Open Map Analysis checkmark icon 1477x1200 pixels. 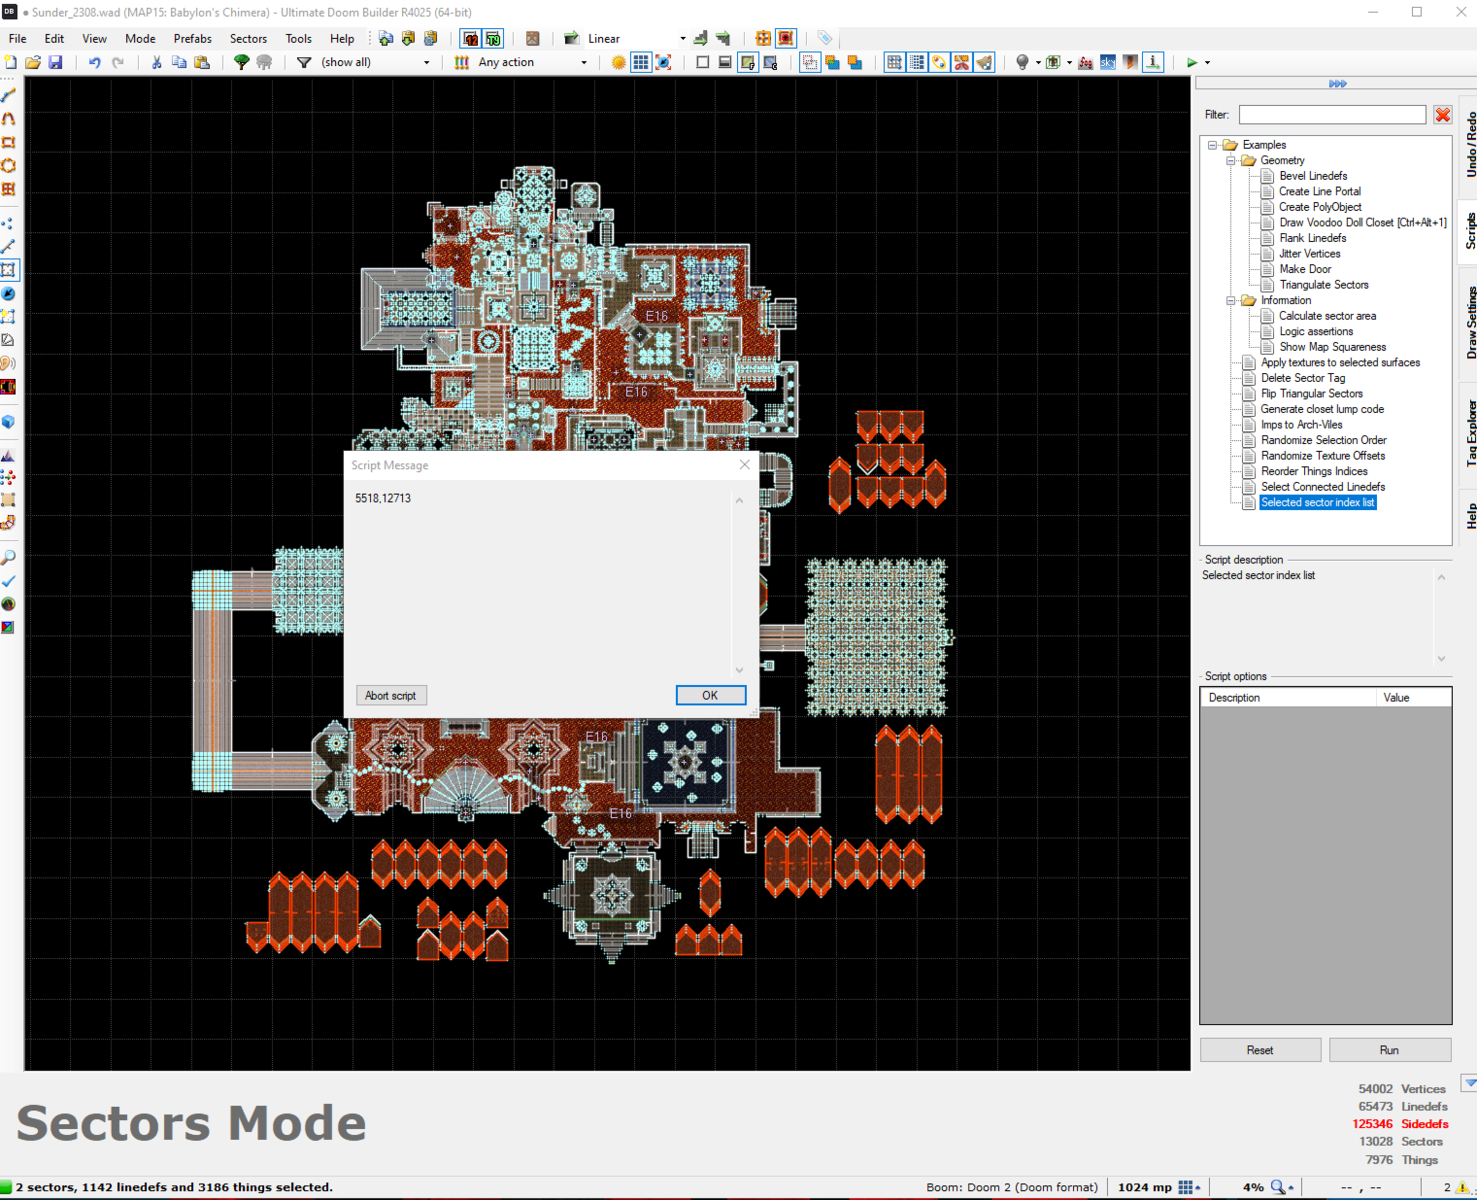pyautogui.click(x=9, y=581)
